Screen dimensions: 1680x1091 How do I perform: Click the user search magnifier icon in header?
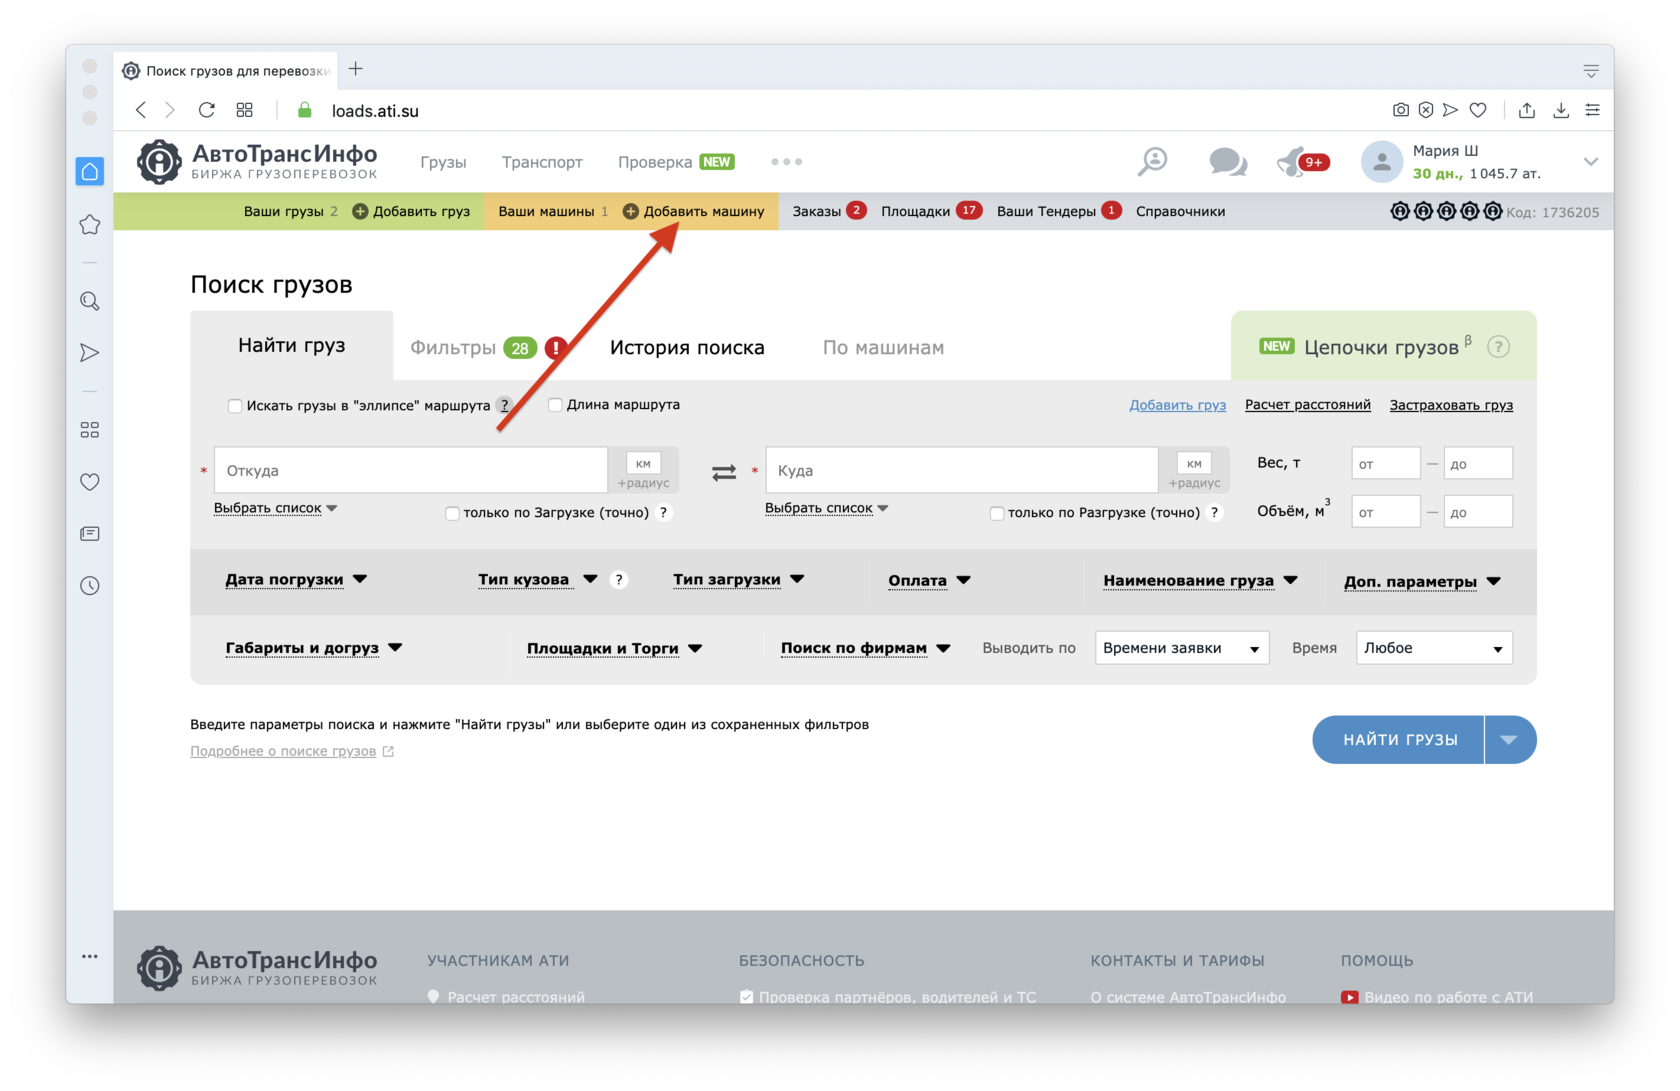pos(1153,161)
